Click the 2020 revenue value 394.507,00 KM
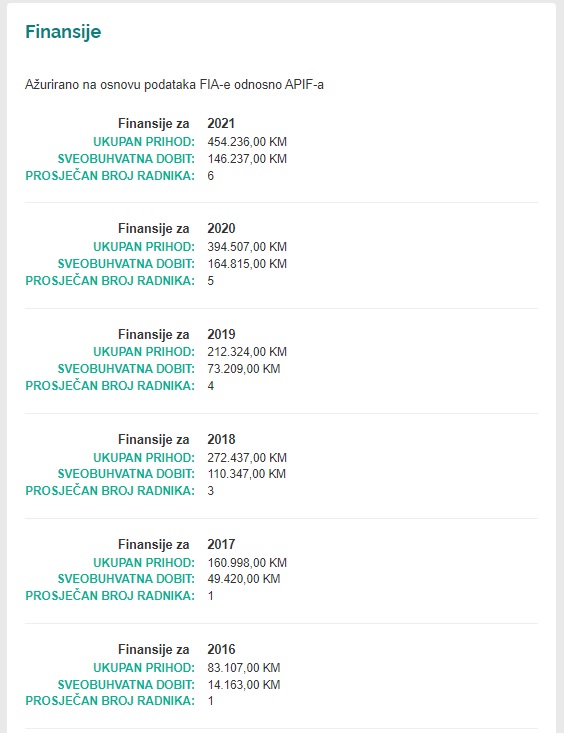 pos(247,247)
